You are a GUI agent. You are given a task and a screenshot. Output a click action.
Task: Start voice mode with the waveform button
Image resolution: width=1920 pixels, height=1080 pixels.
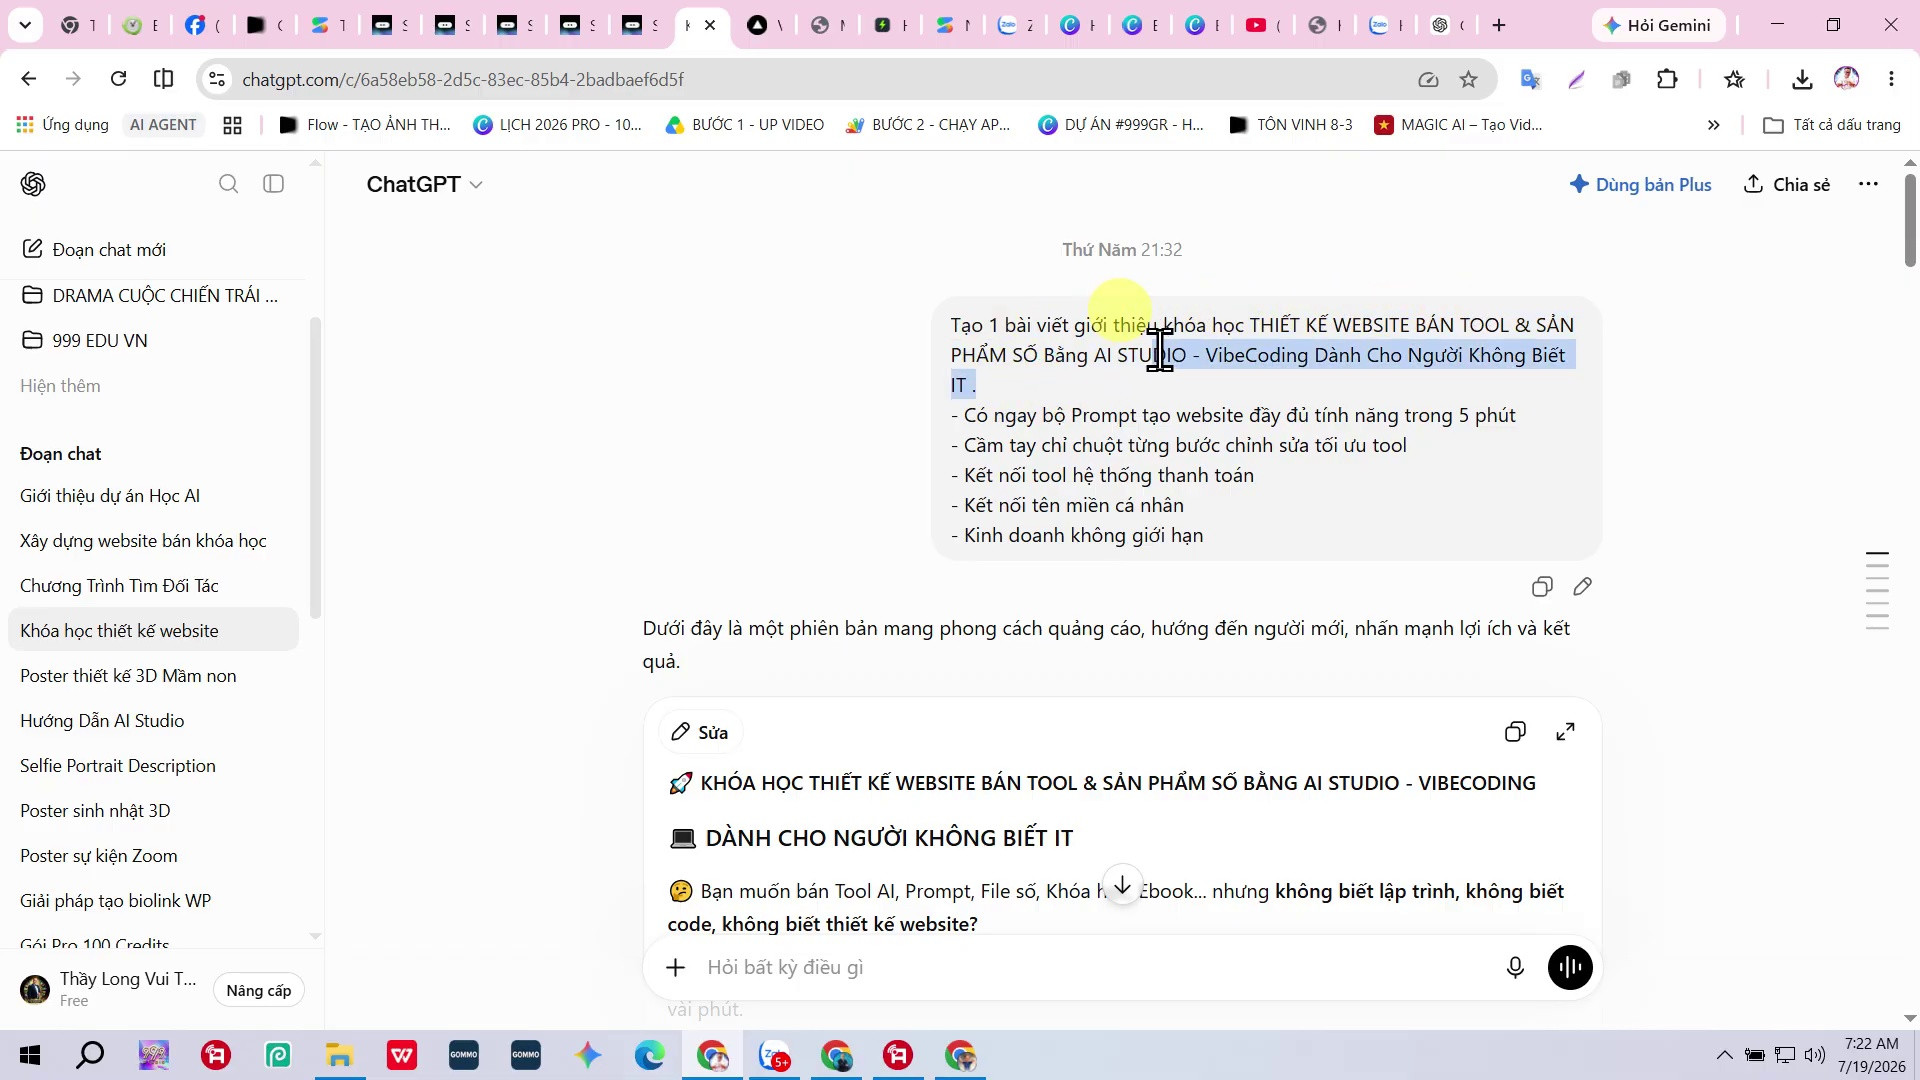[1570, 967]
